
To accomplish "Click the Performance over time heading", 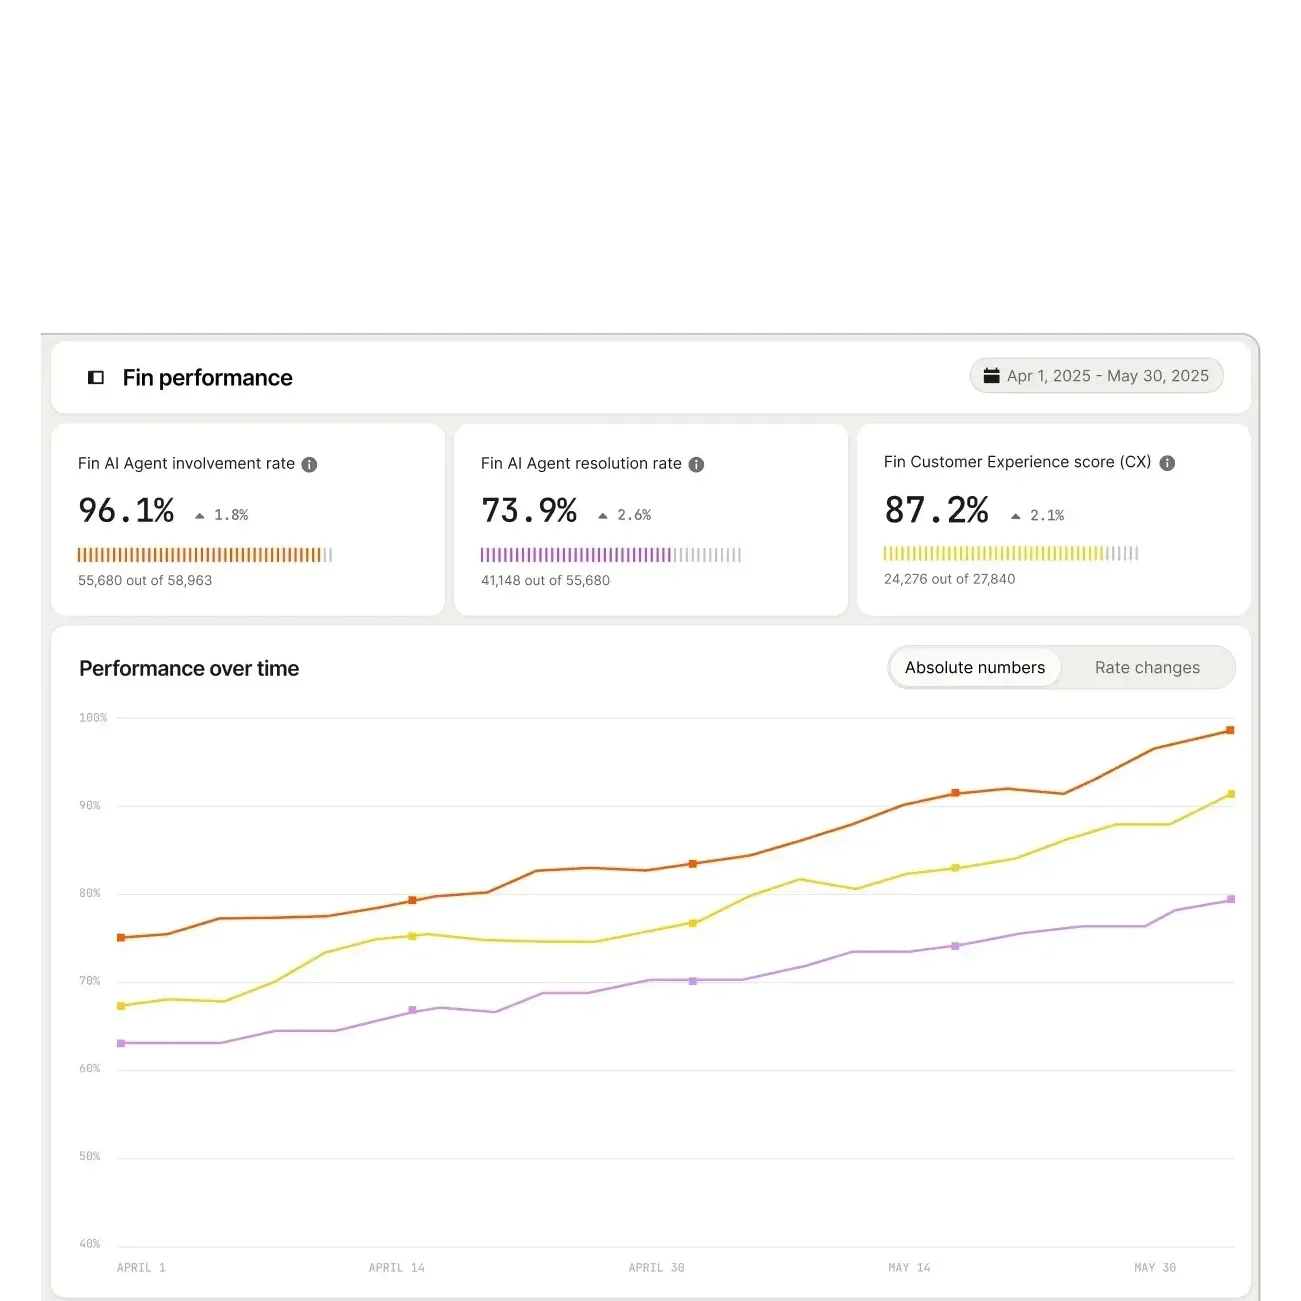I will [x=189, y=668].
